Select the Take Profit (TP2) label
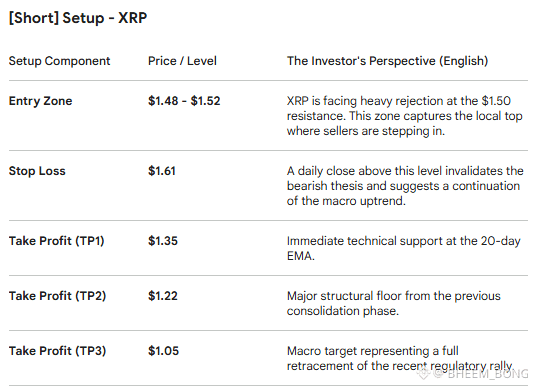536x389 pixels. (57, 296)
